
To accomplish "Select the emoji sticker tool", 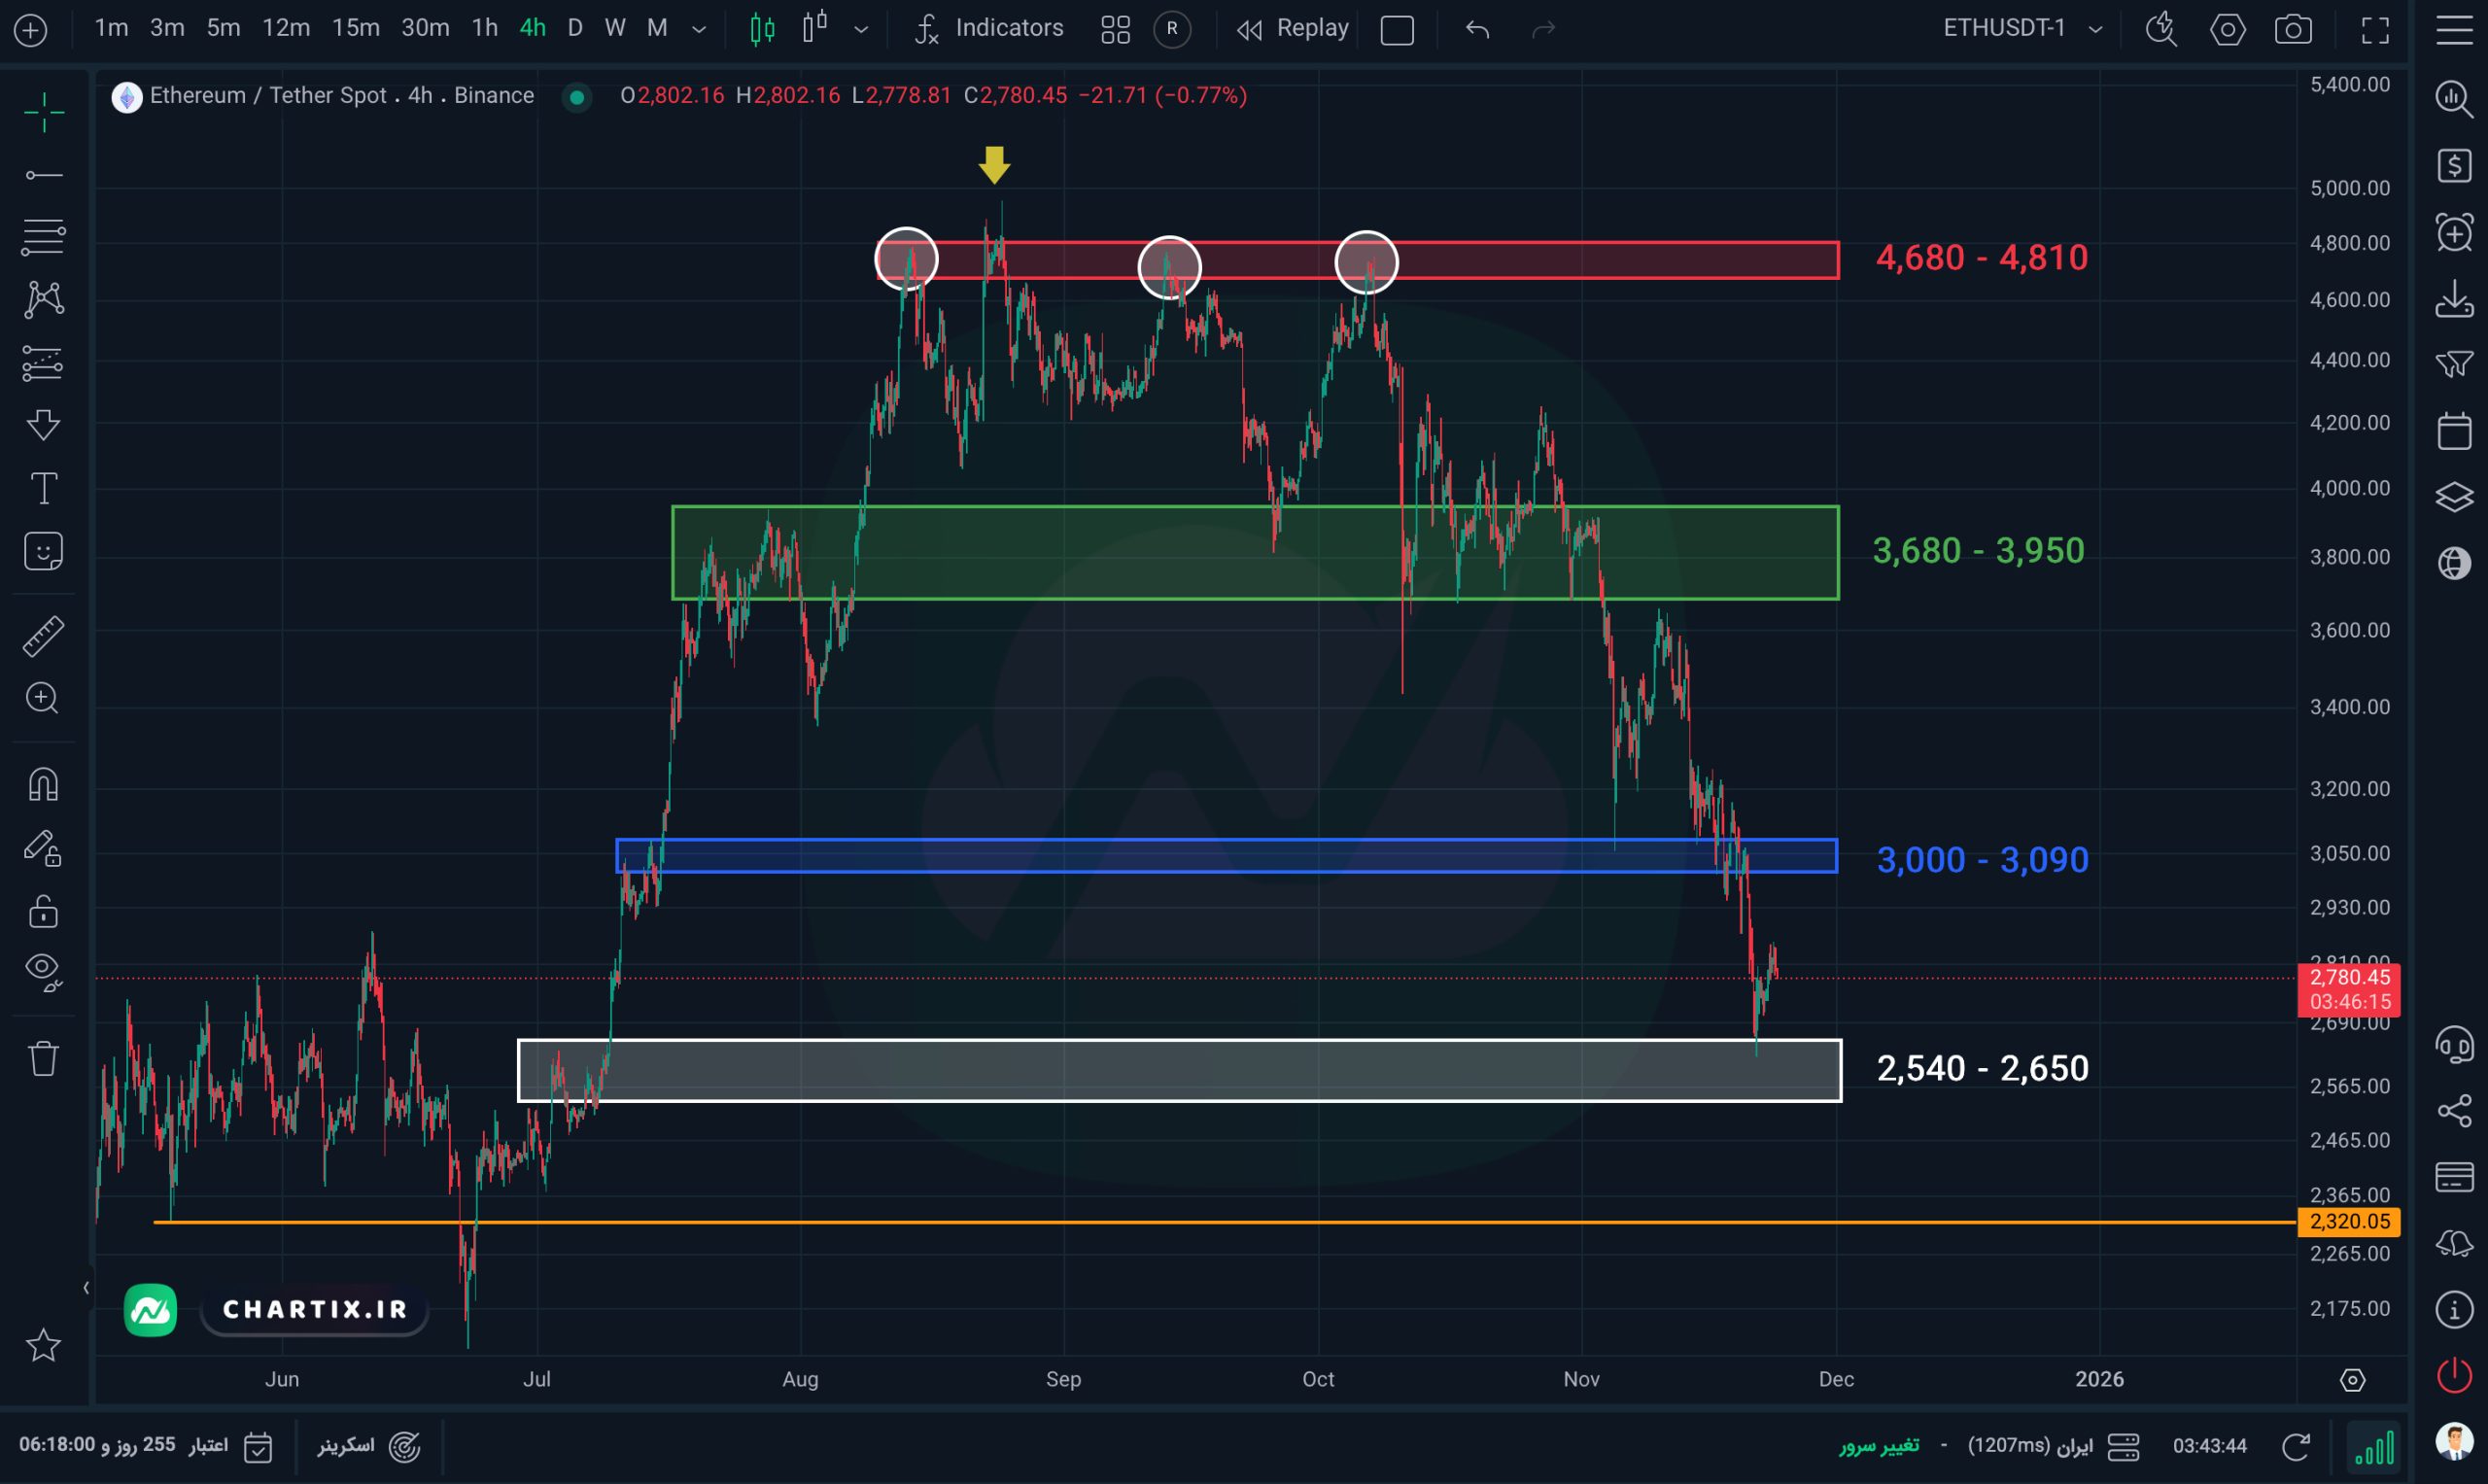I will tap(43, 552).
